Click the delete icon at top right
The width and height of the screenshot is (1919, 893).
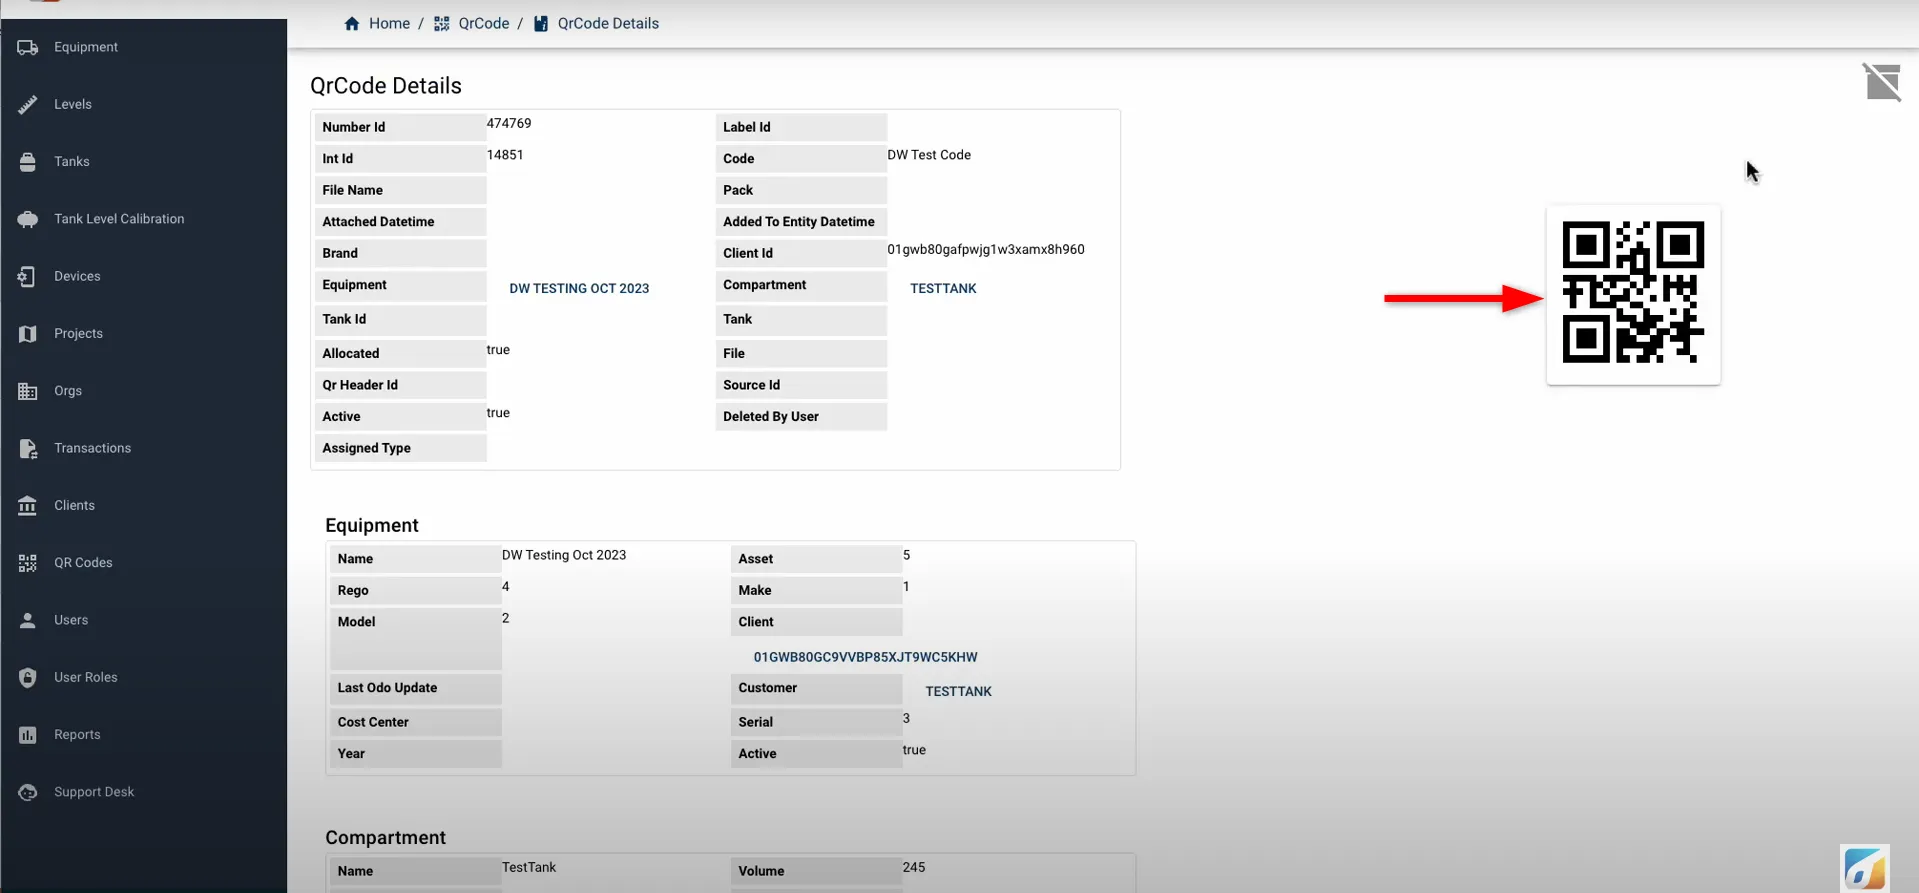(x=1882, y=81)
